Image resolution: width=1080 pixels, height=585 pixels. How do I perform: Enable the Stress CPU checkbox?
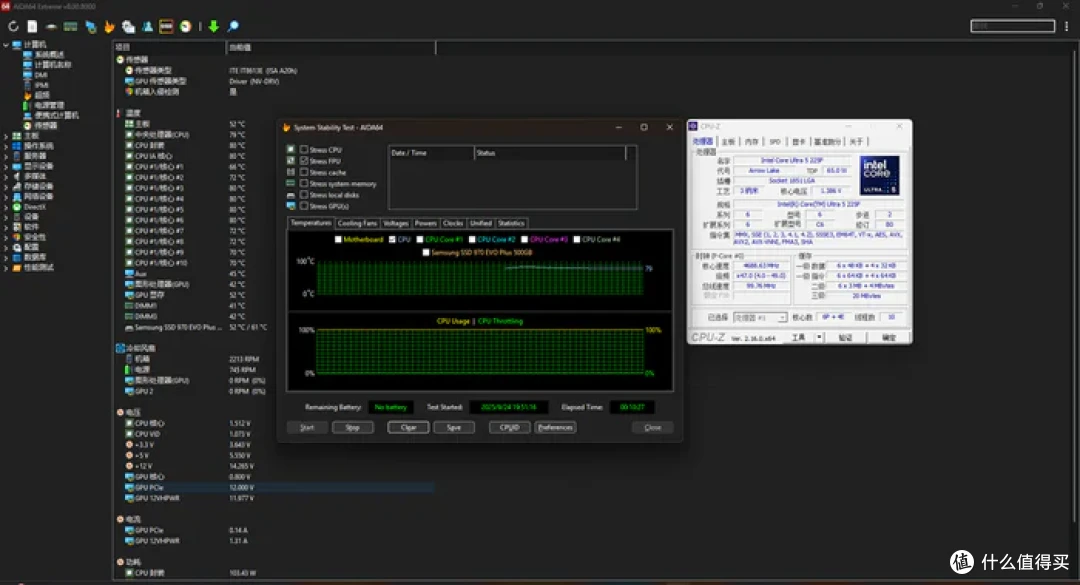(x=304, y=150)
